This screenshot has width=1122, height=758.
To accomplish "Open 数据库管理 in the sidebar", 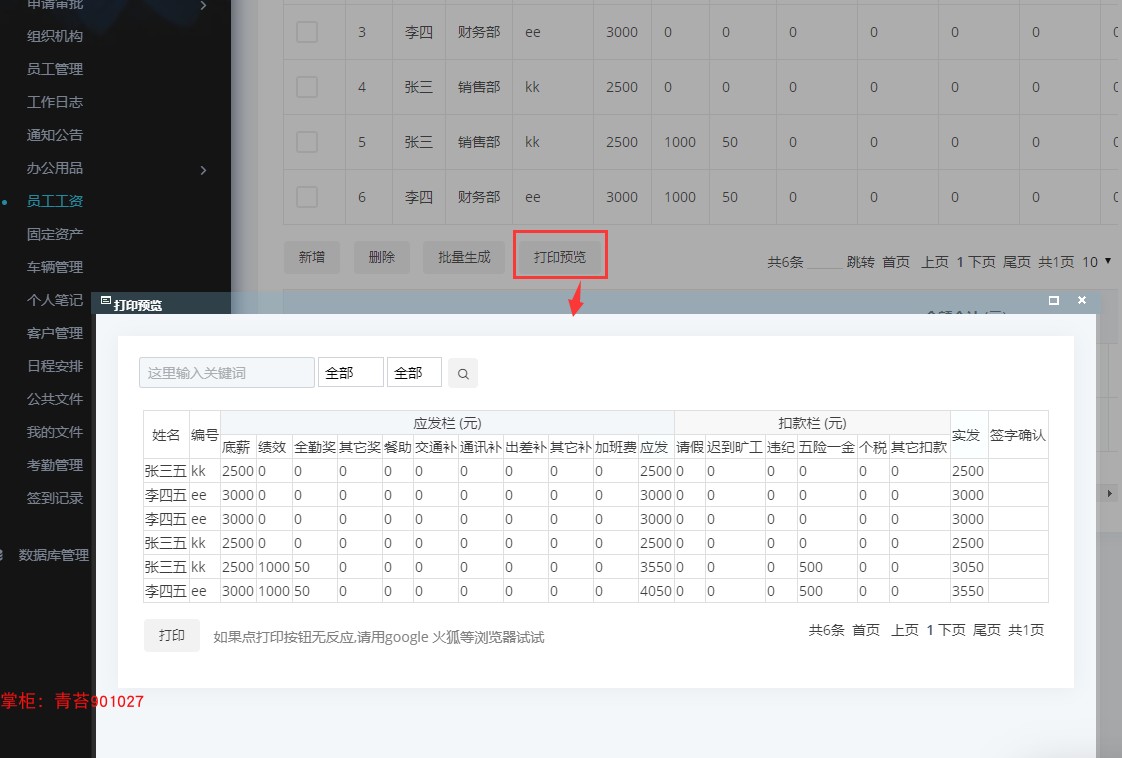I will click(x=54, y=555).
